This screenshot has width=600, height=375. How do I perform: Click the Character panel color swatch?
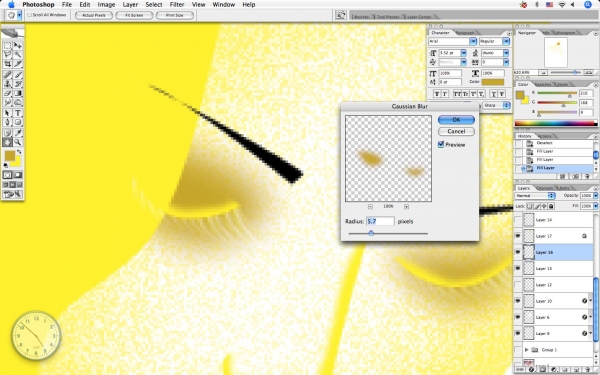(x=493, y=82)
